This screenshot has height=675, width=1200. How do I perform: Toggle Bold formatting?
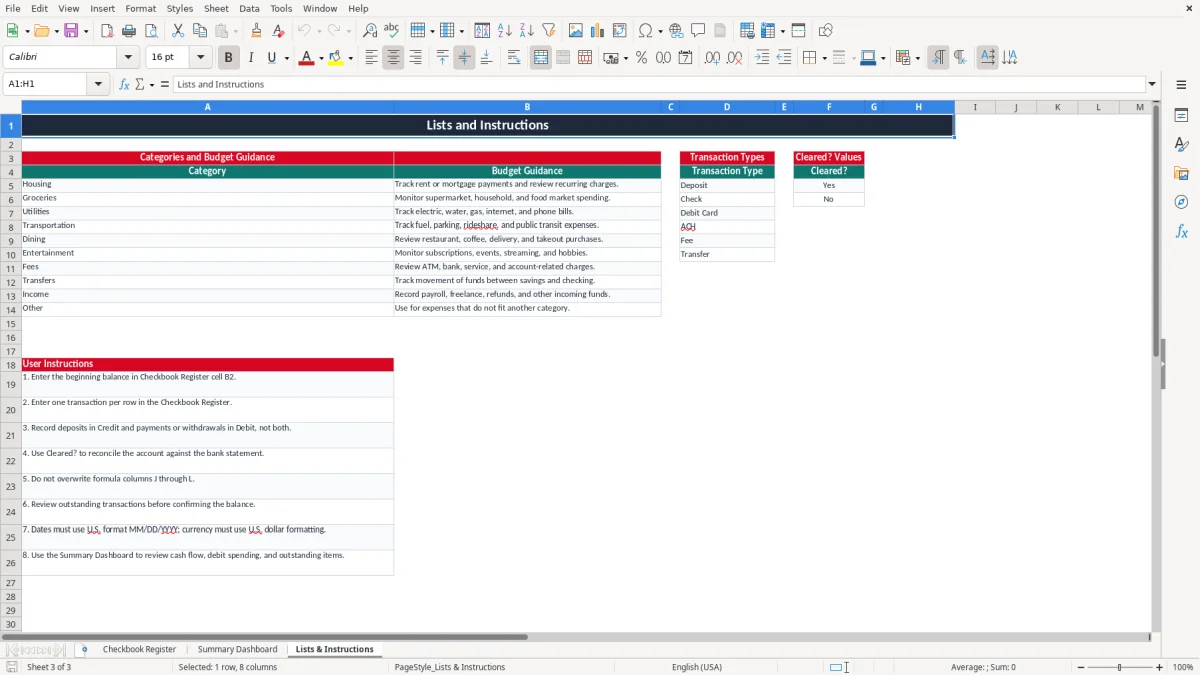click(228, 58)
